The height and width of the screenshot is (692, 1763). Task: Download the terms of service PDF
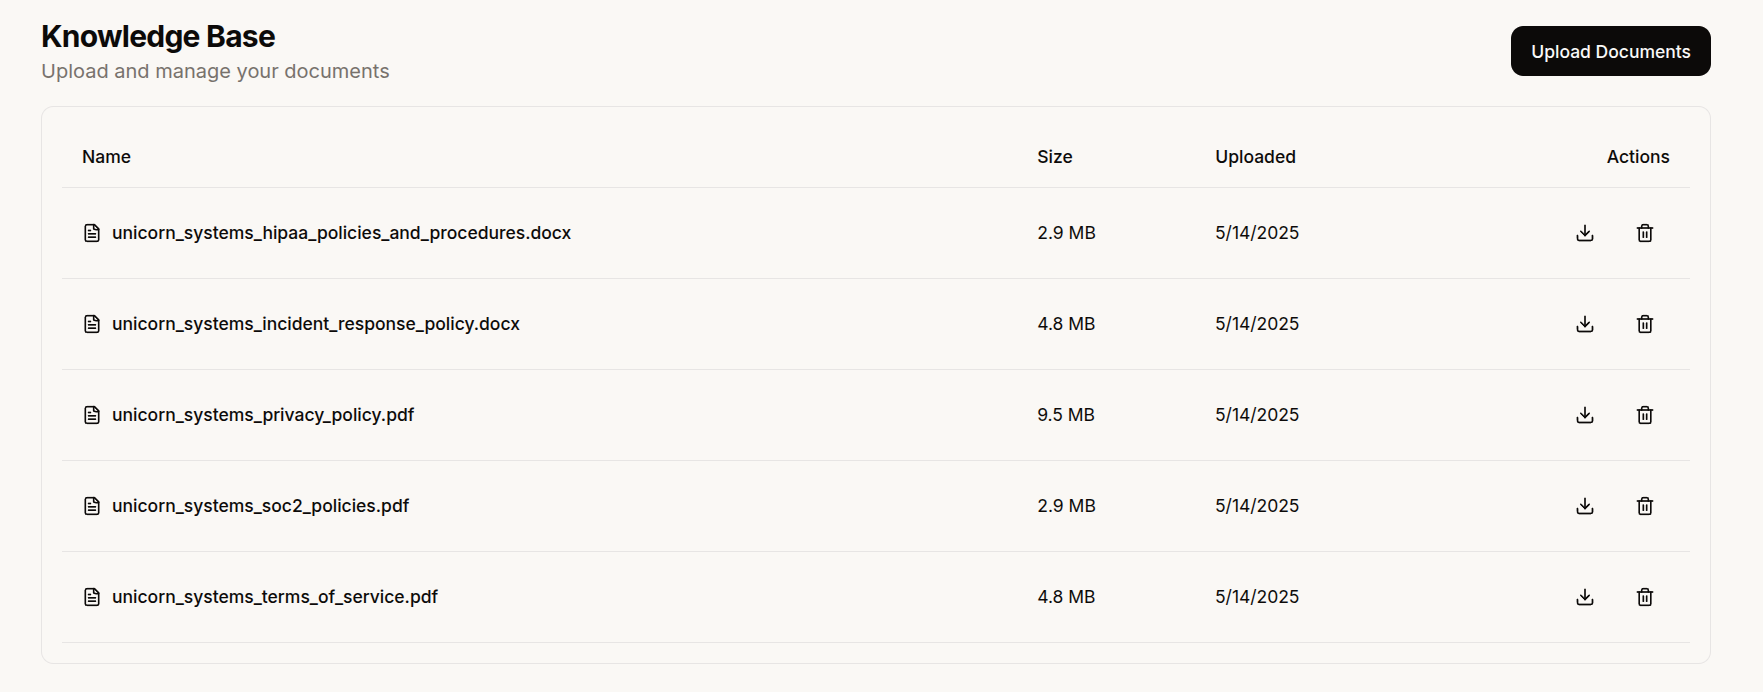pos(1585,597)
